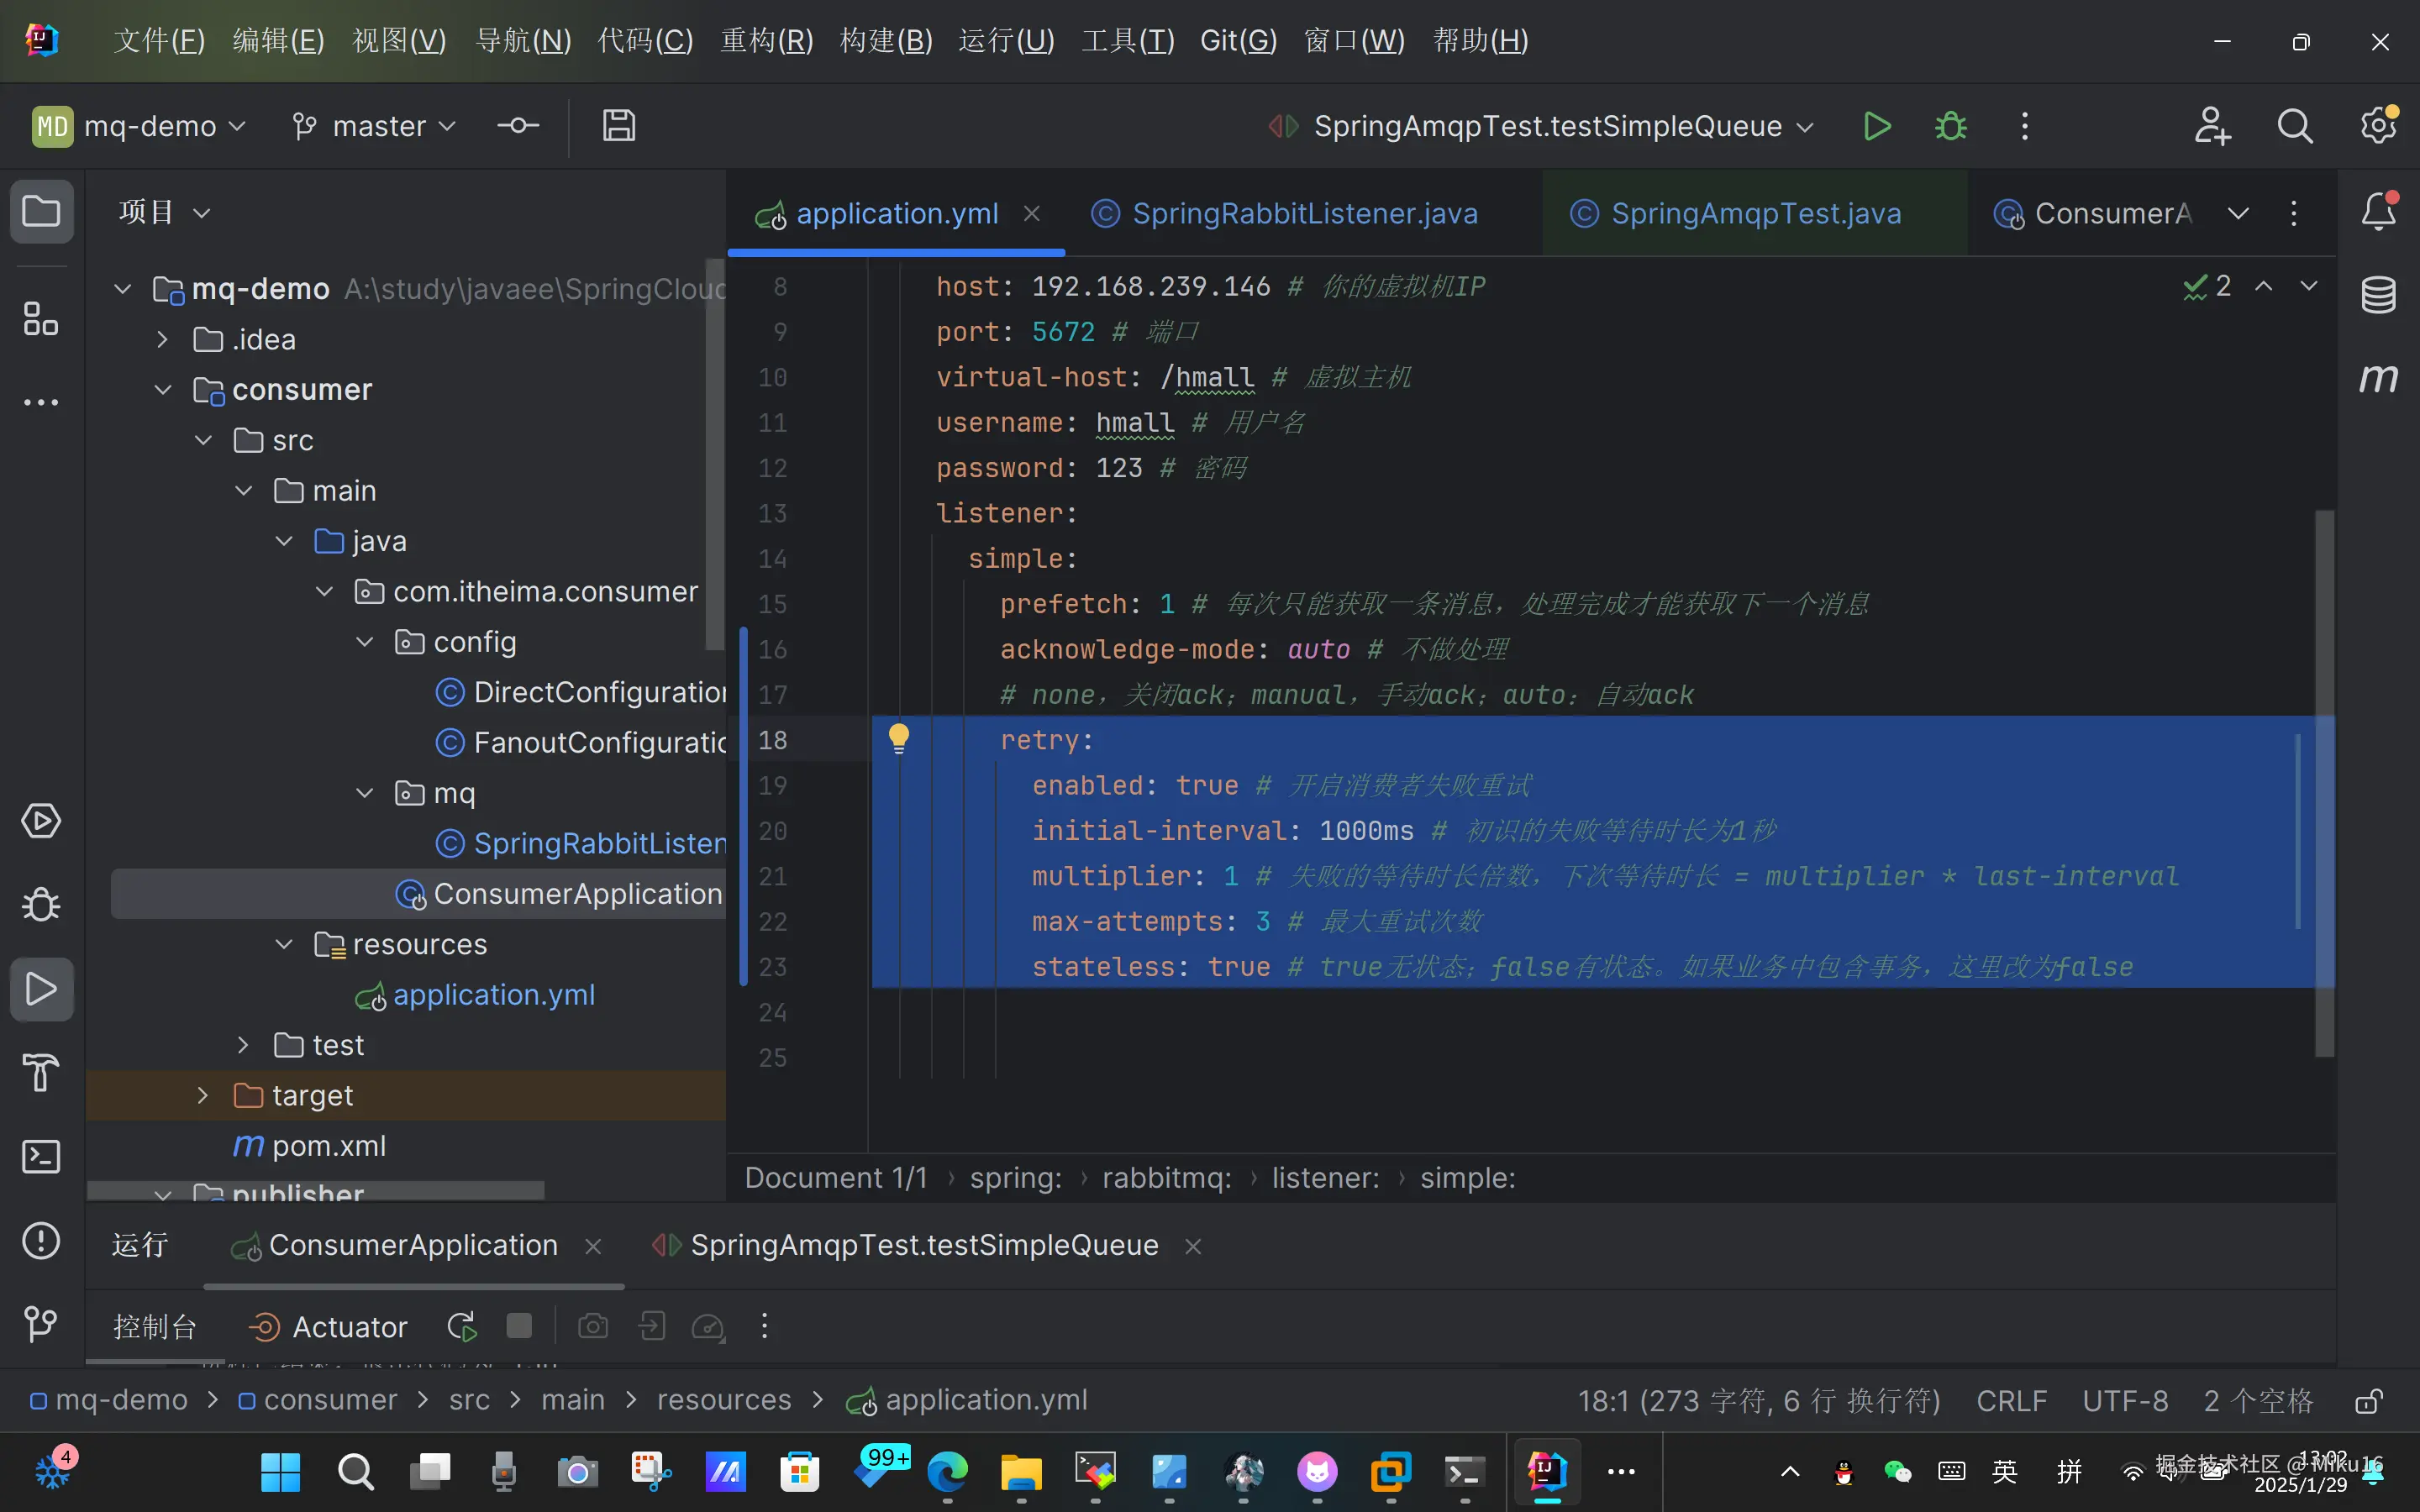
Task: Expand the target folder in project tree
Action: point(203,1095)
